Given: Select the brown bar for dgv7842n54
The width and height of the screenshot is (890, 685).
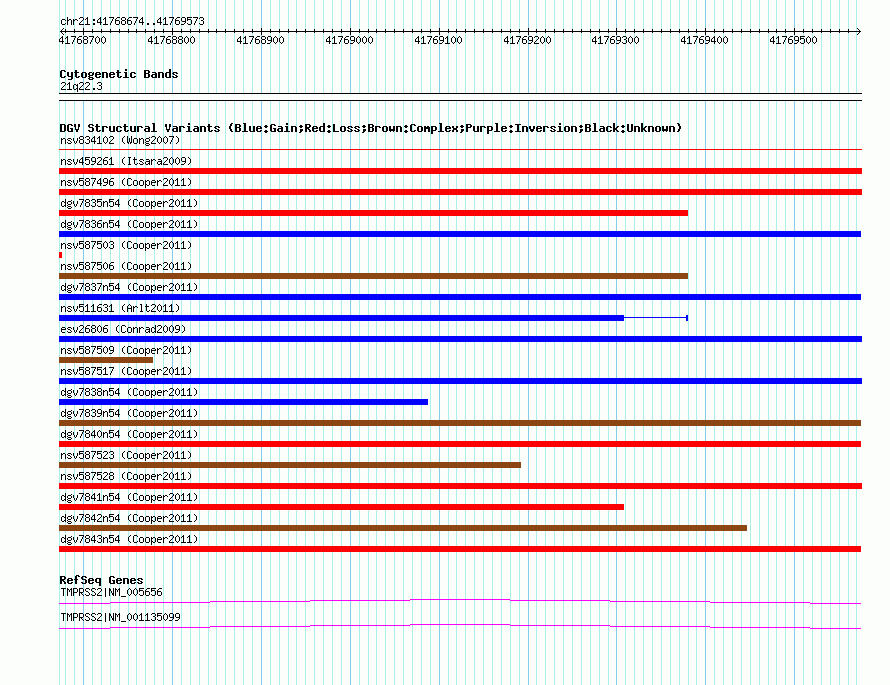Looking at the screenshot, I should tap(403, 528).
